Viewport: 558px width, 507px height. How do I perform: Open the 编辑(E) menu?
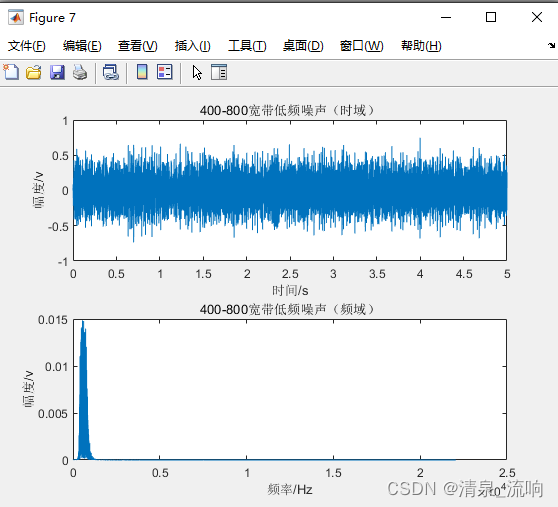[82, 46]
